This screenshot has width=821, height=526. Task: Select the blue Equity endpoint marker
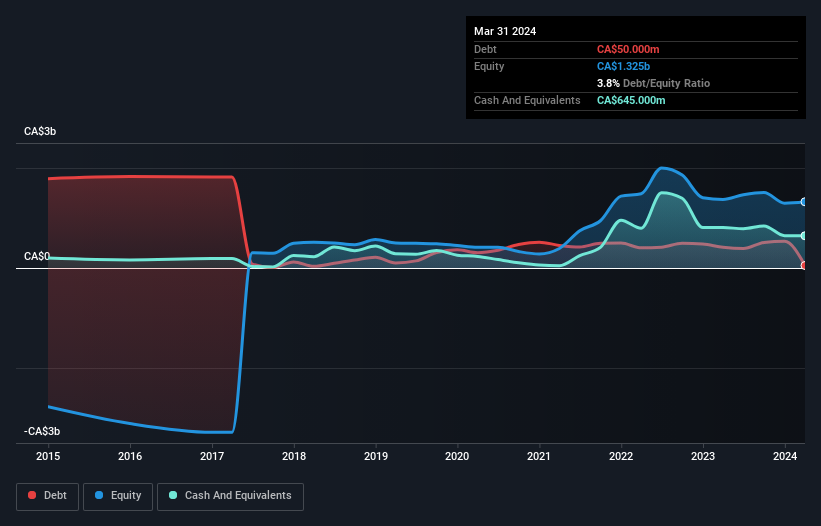click(x=804, y=202)
